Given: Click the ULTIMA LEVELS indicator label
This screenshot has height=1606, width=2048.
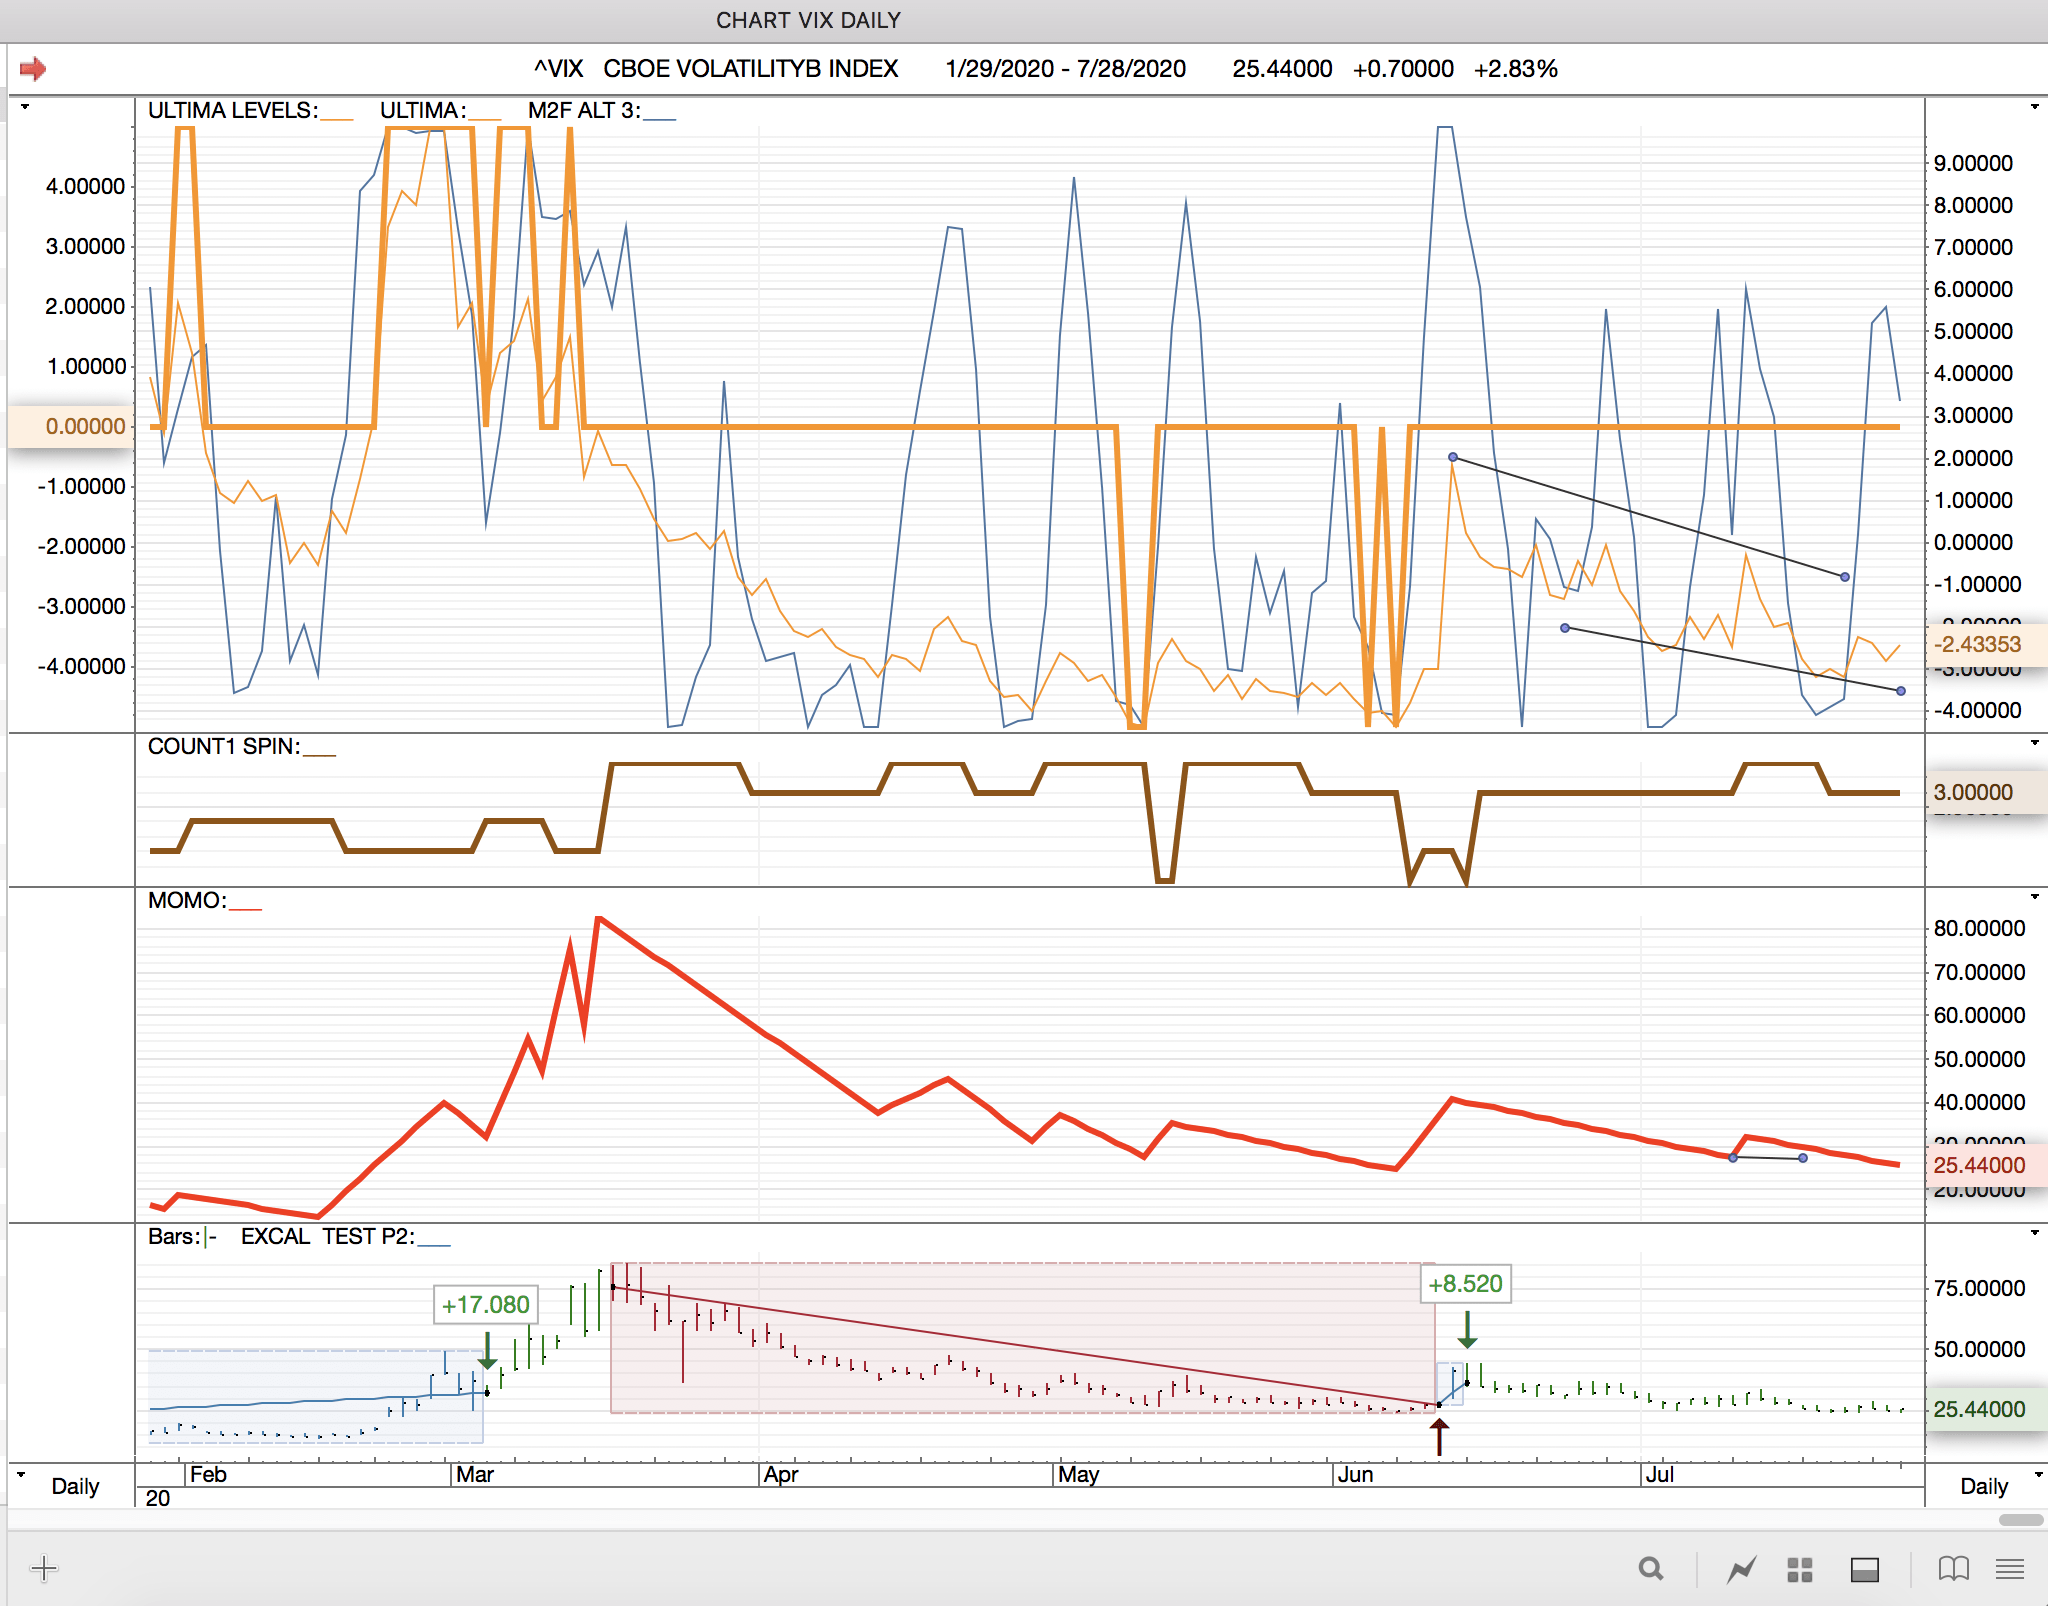Looking at the screenshot, I should (232, 111).
